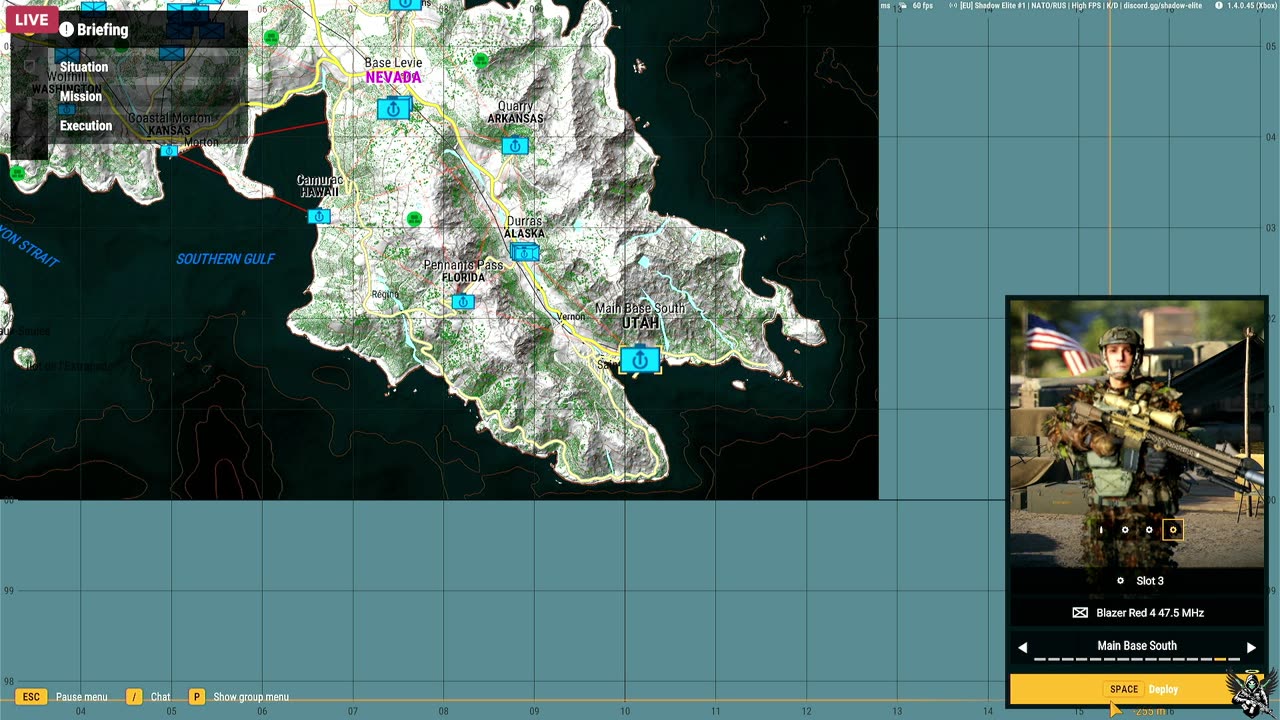This screenshot has width=1280, height=720.
Task: Open the Execution briefing section
Action: pos(86,126)
